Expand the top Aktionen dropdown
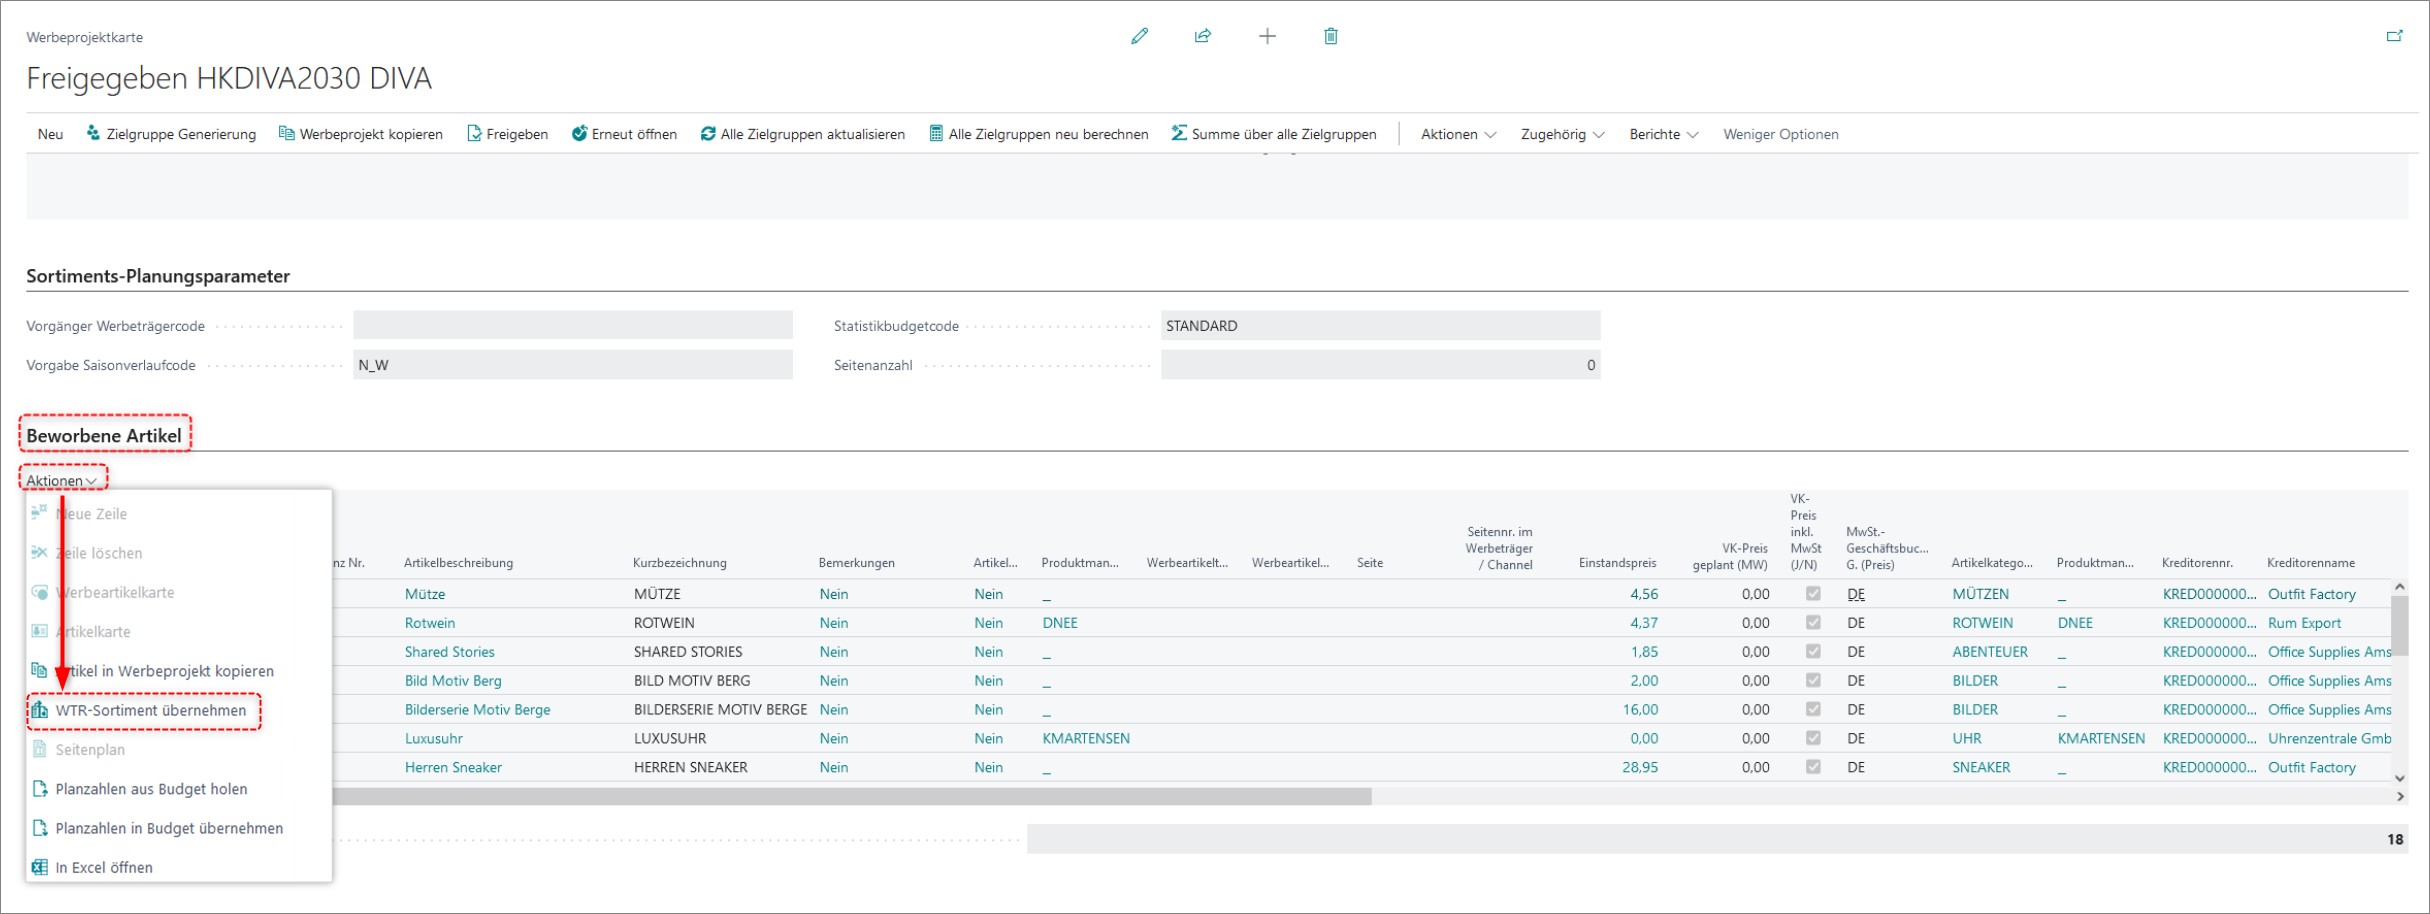 tap(1458, 134)
